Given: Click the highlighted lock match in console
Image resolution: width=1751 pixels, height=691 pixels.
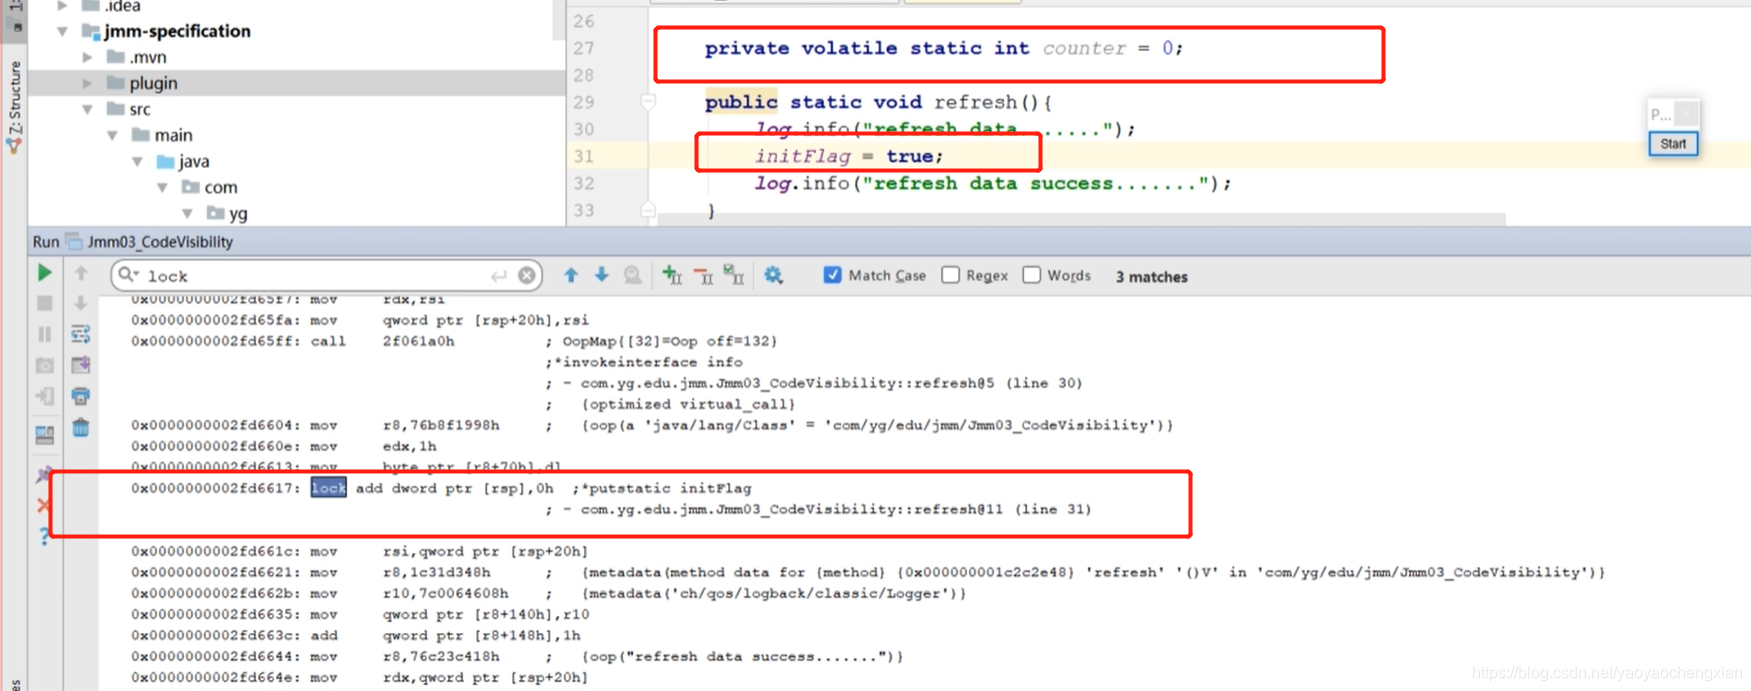Looking at the screenshot, I should pos(328,488).
